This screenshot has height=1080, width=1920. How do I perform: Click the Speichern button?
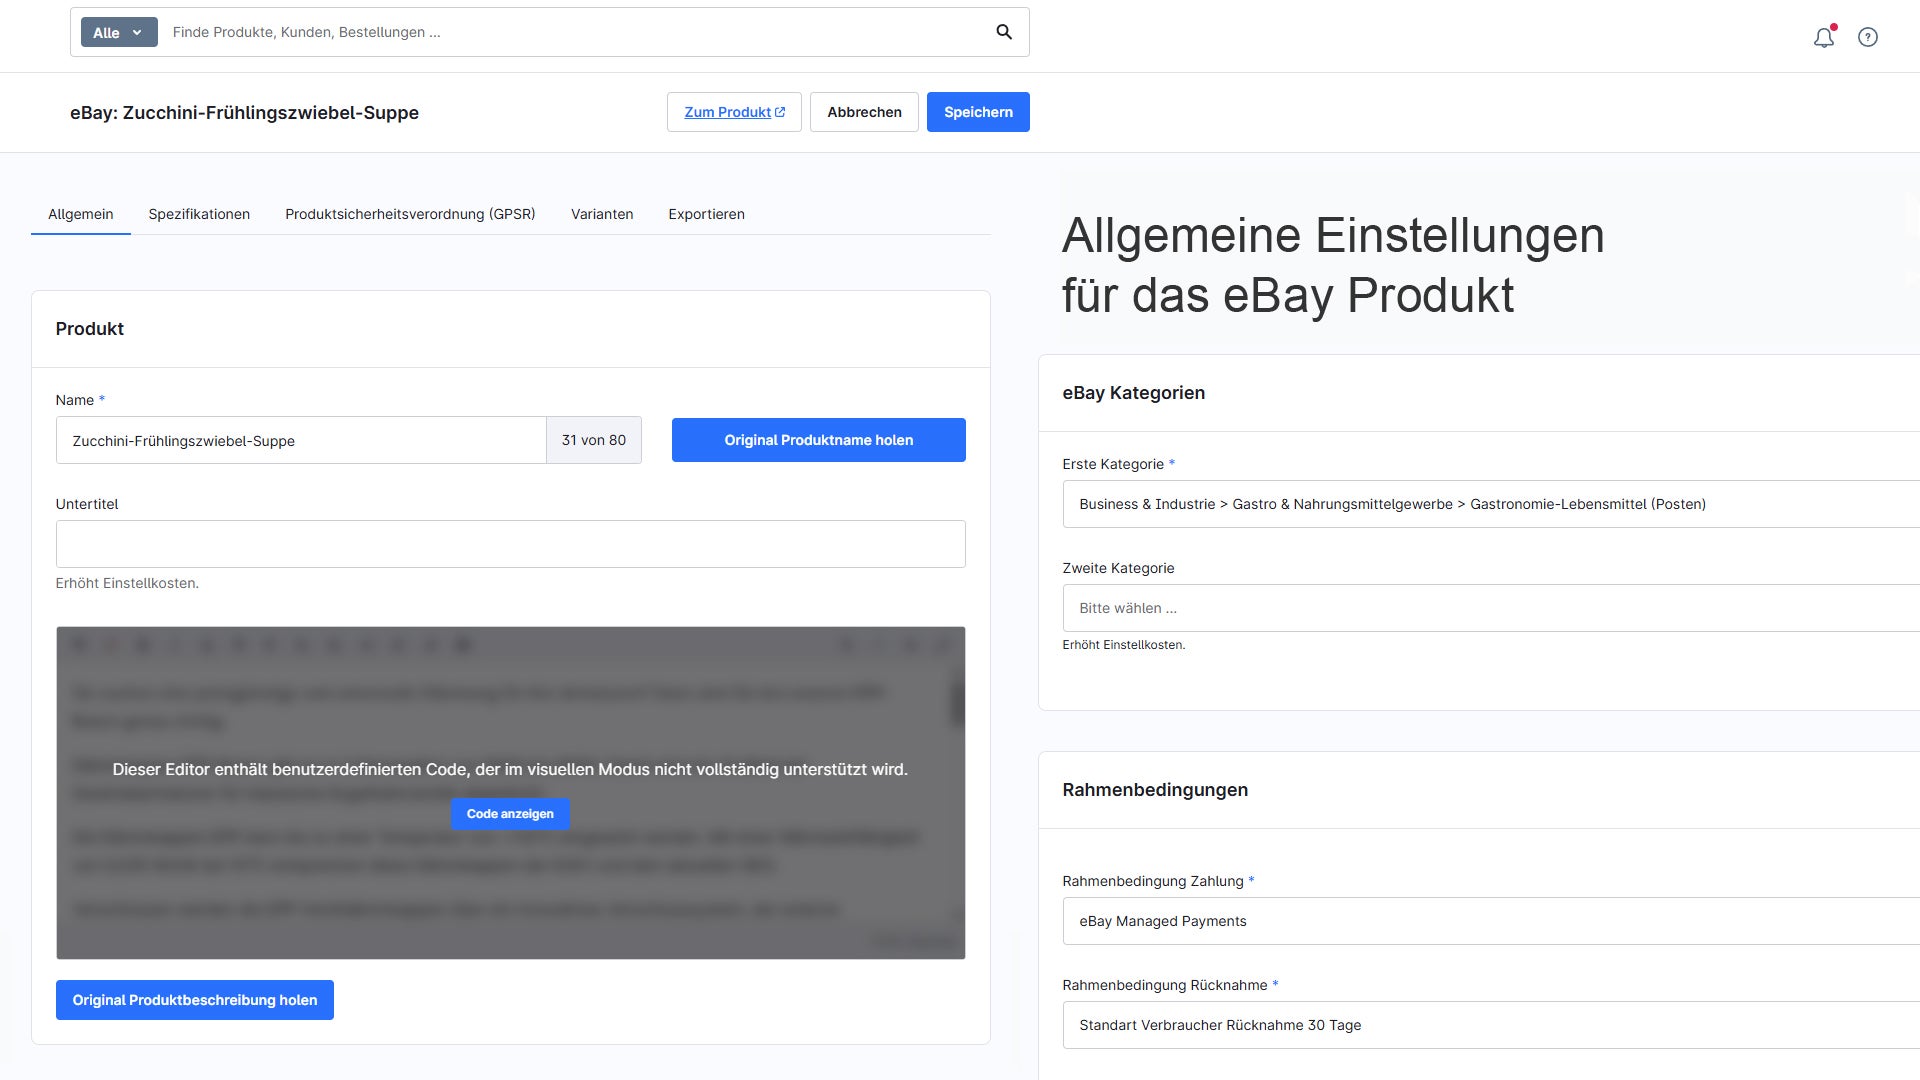978,112
